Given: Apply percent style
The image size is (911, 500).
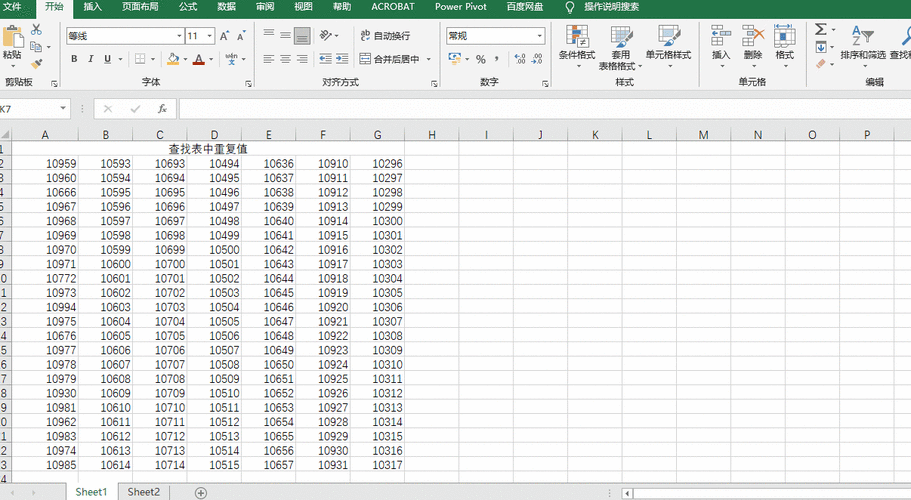Looking at the screenshot, I should 480,59.
